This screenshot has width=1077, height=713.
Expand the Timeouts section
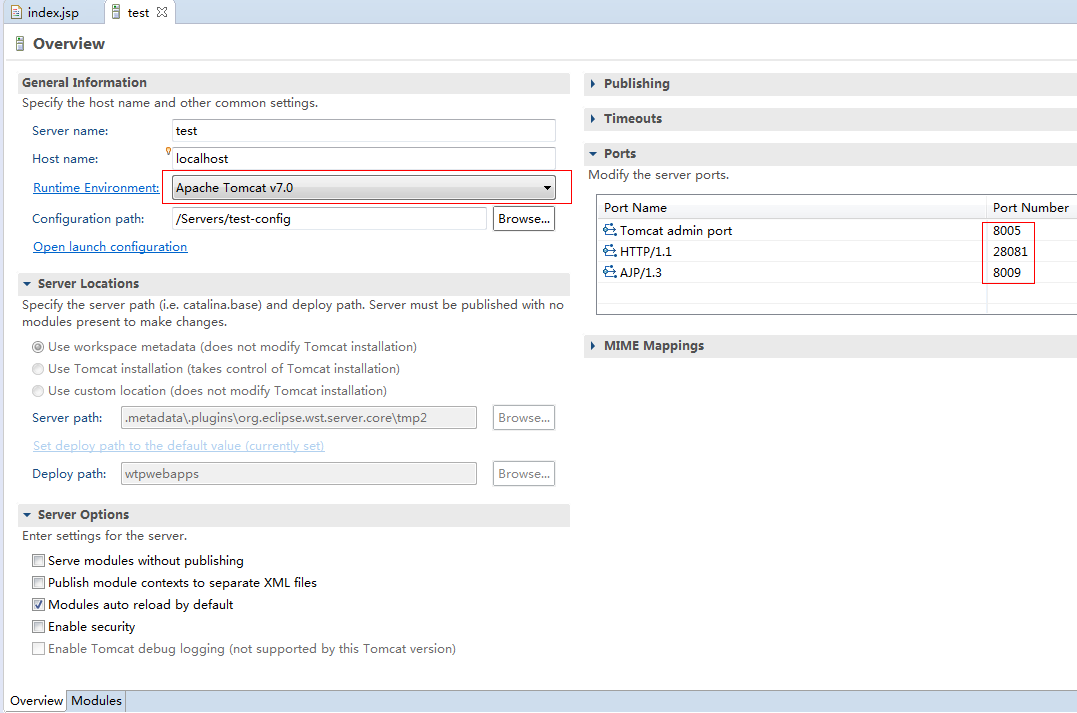coord(593,119)
